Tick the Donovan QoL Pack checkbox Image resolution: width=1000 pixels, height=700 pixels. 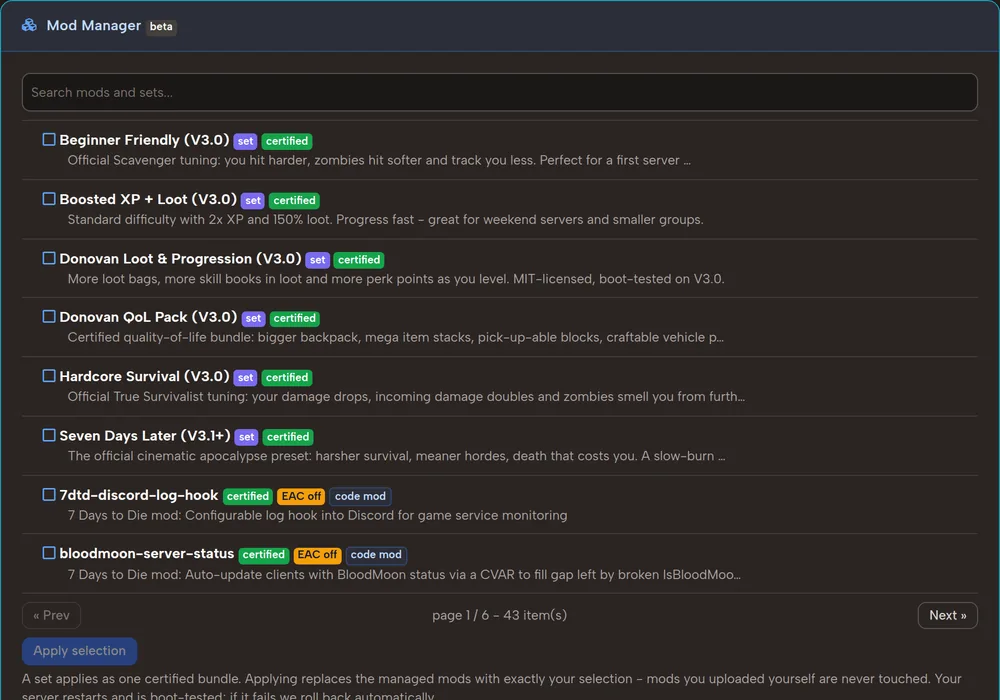tap(49, 317)
